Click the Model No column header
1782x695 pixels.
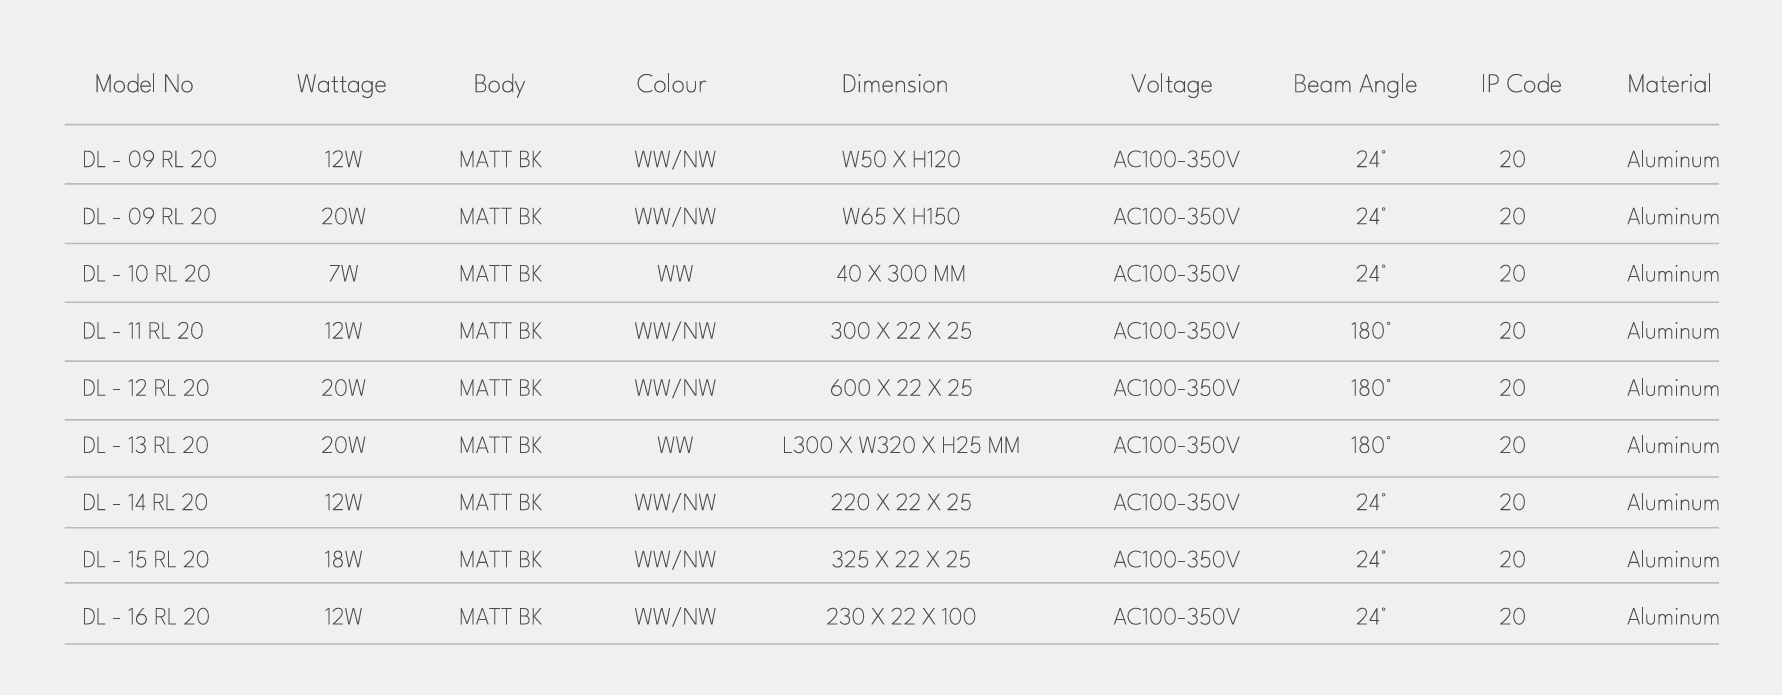coord(144,84)
